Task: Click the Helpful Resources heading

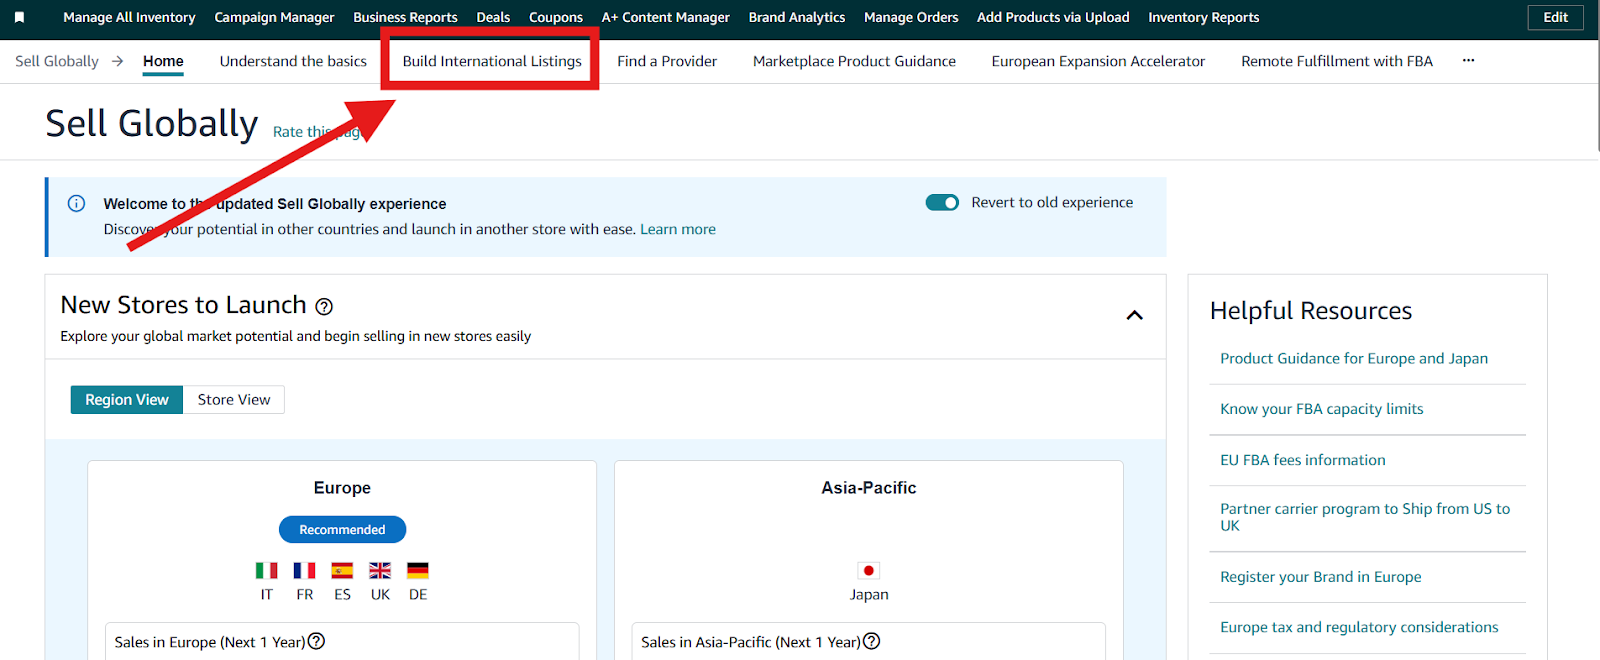Action: (x=1311, y=311)
